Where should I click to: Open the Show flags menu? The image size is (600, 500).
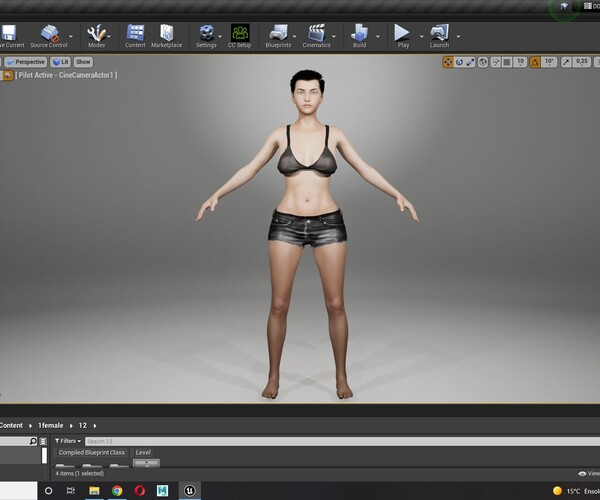83,62
